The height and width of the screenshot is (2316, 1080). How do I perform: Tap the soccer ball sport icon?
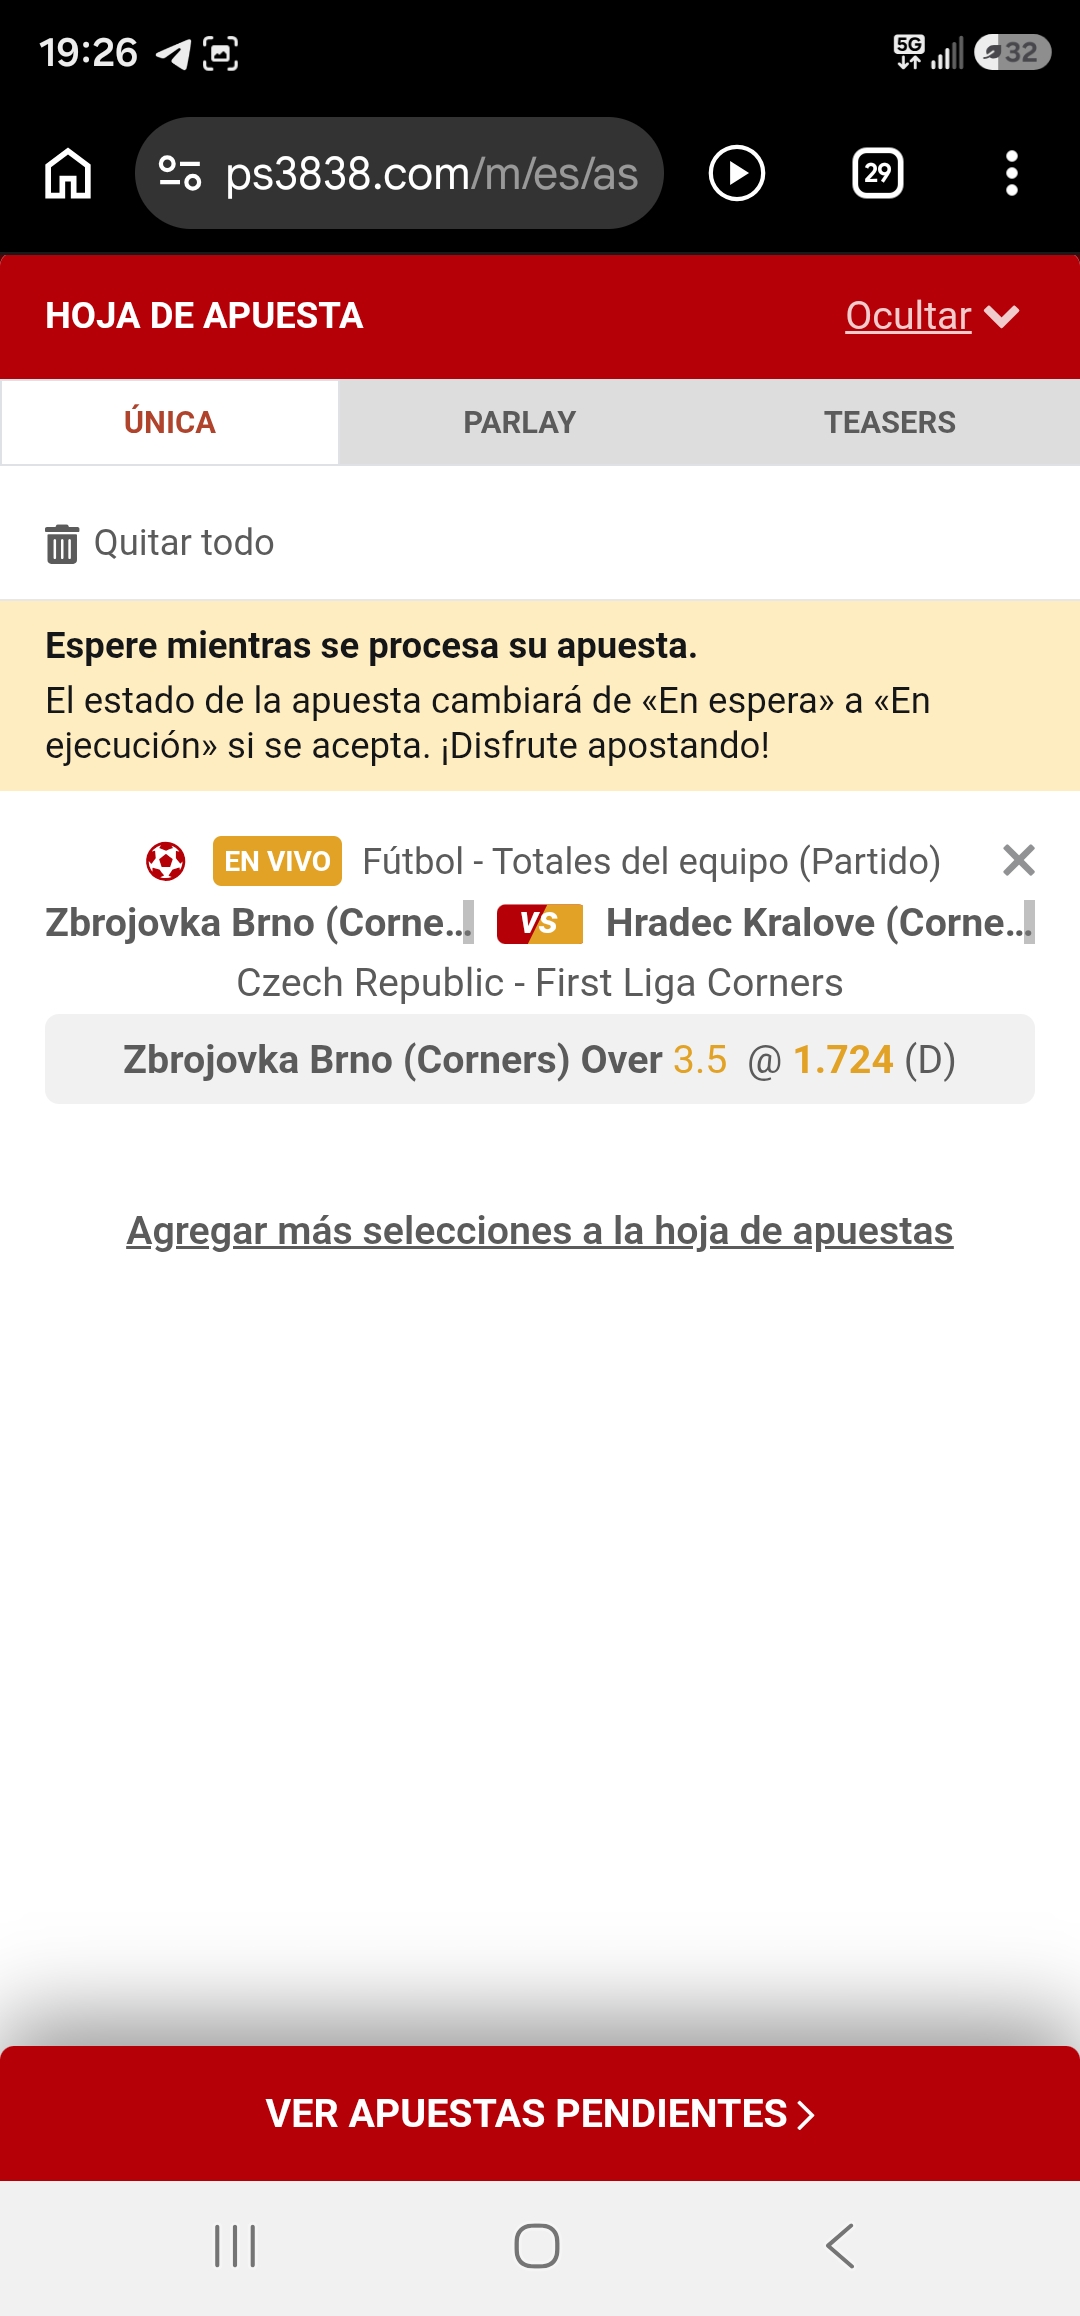point(166,861)
